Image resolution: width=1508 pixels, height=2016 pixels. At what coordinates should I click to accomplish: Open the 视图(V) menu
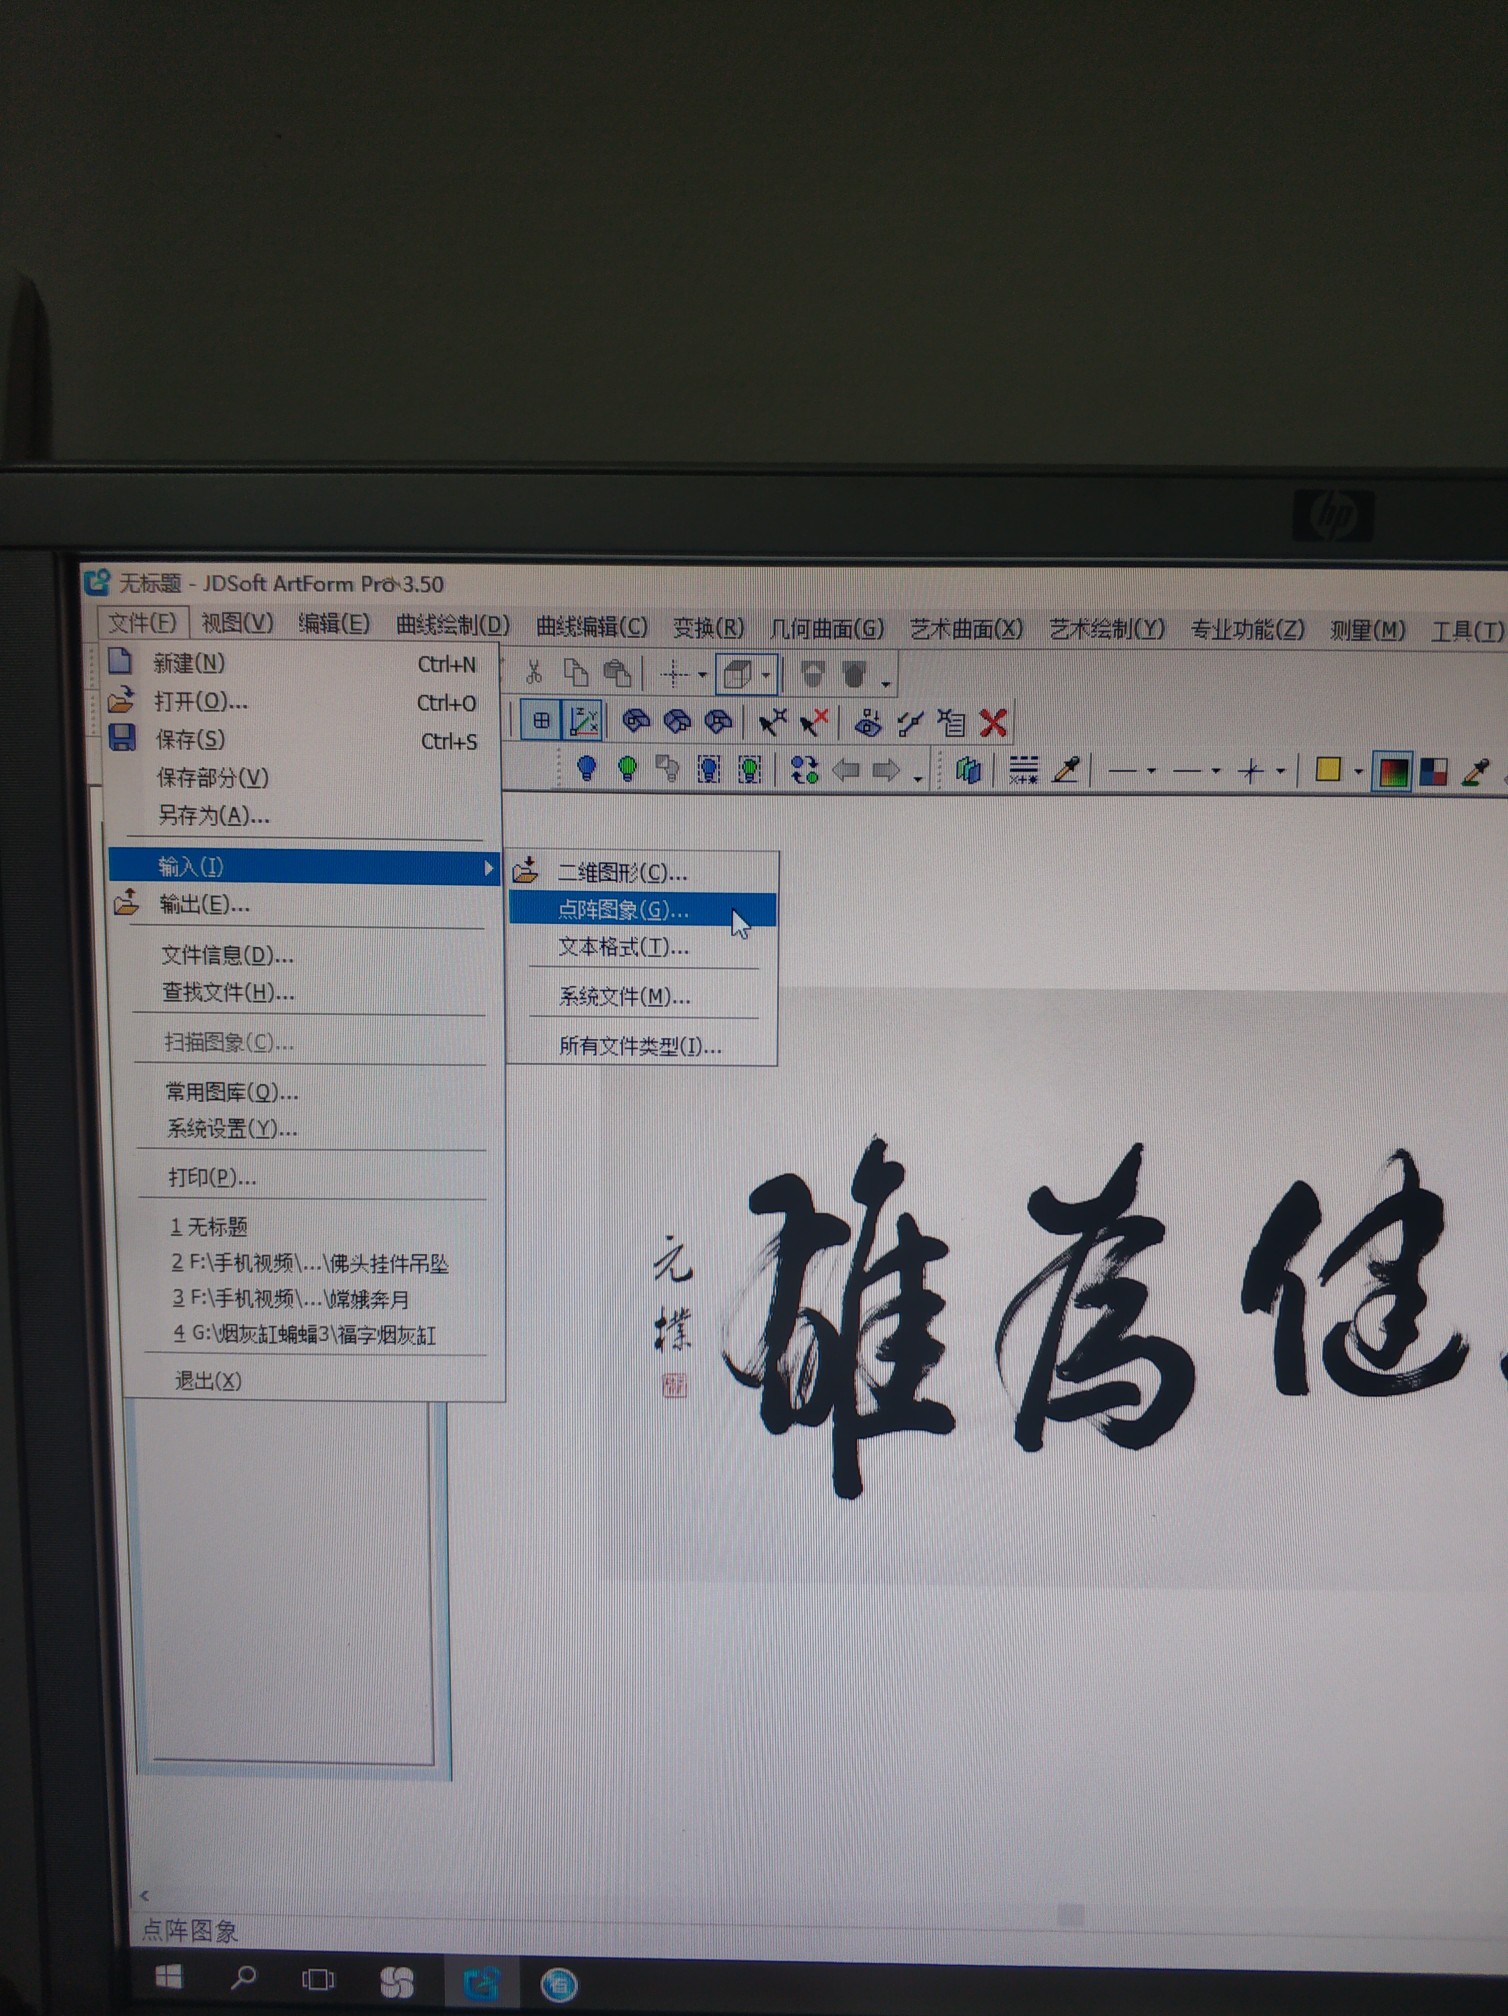(x=237, y=623)
